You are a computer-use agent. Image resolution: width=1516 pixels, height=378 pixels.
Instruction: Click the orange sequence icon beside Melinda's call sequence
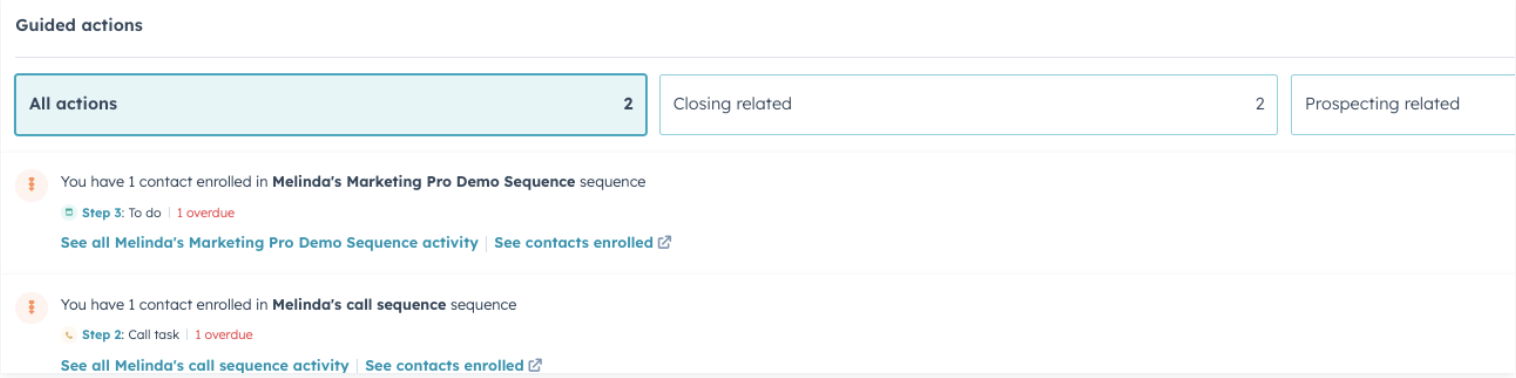click(x=31, y=307)
